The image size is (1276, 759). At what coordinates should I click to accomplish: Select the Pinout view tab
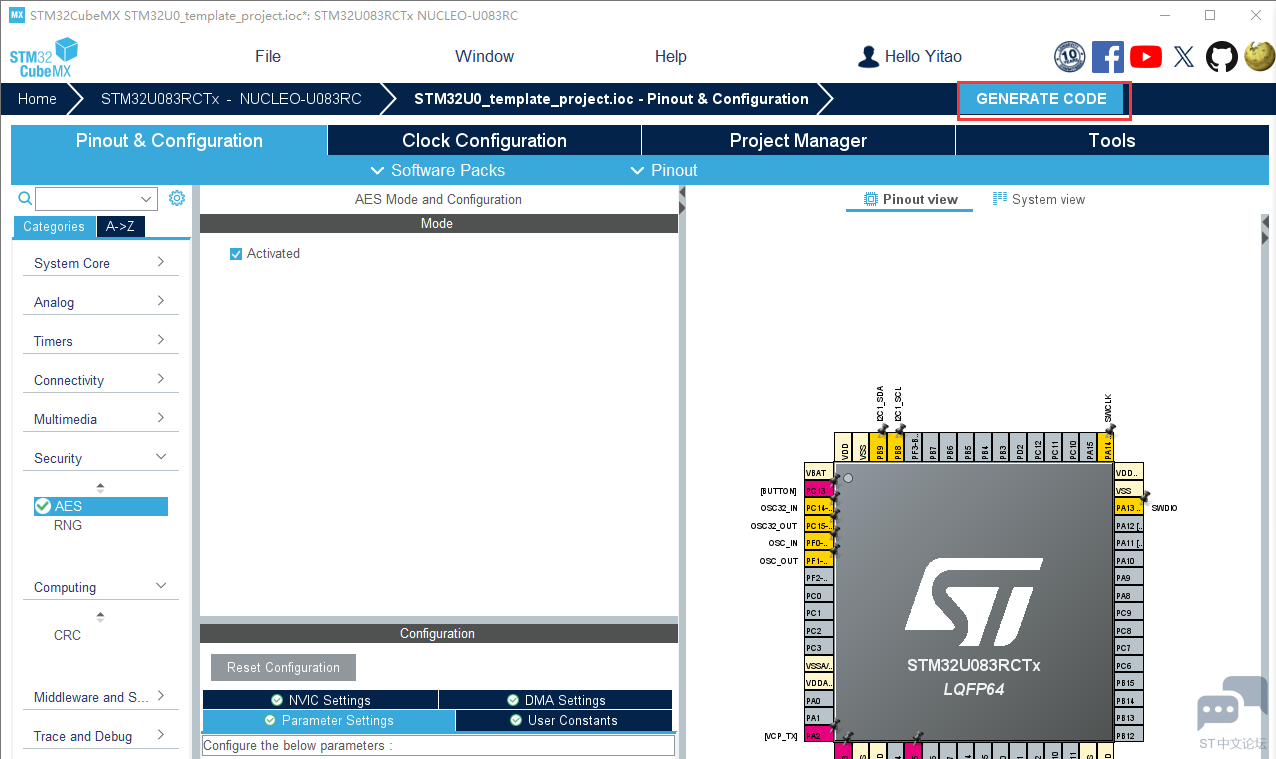pyautogui.click(x=910, y=199)
